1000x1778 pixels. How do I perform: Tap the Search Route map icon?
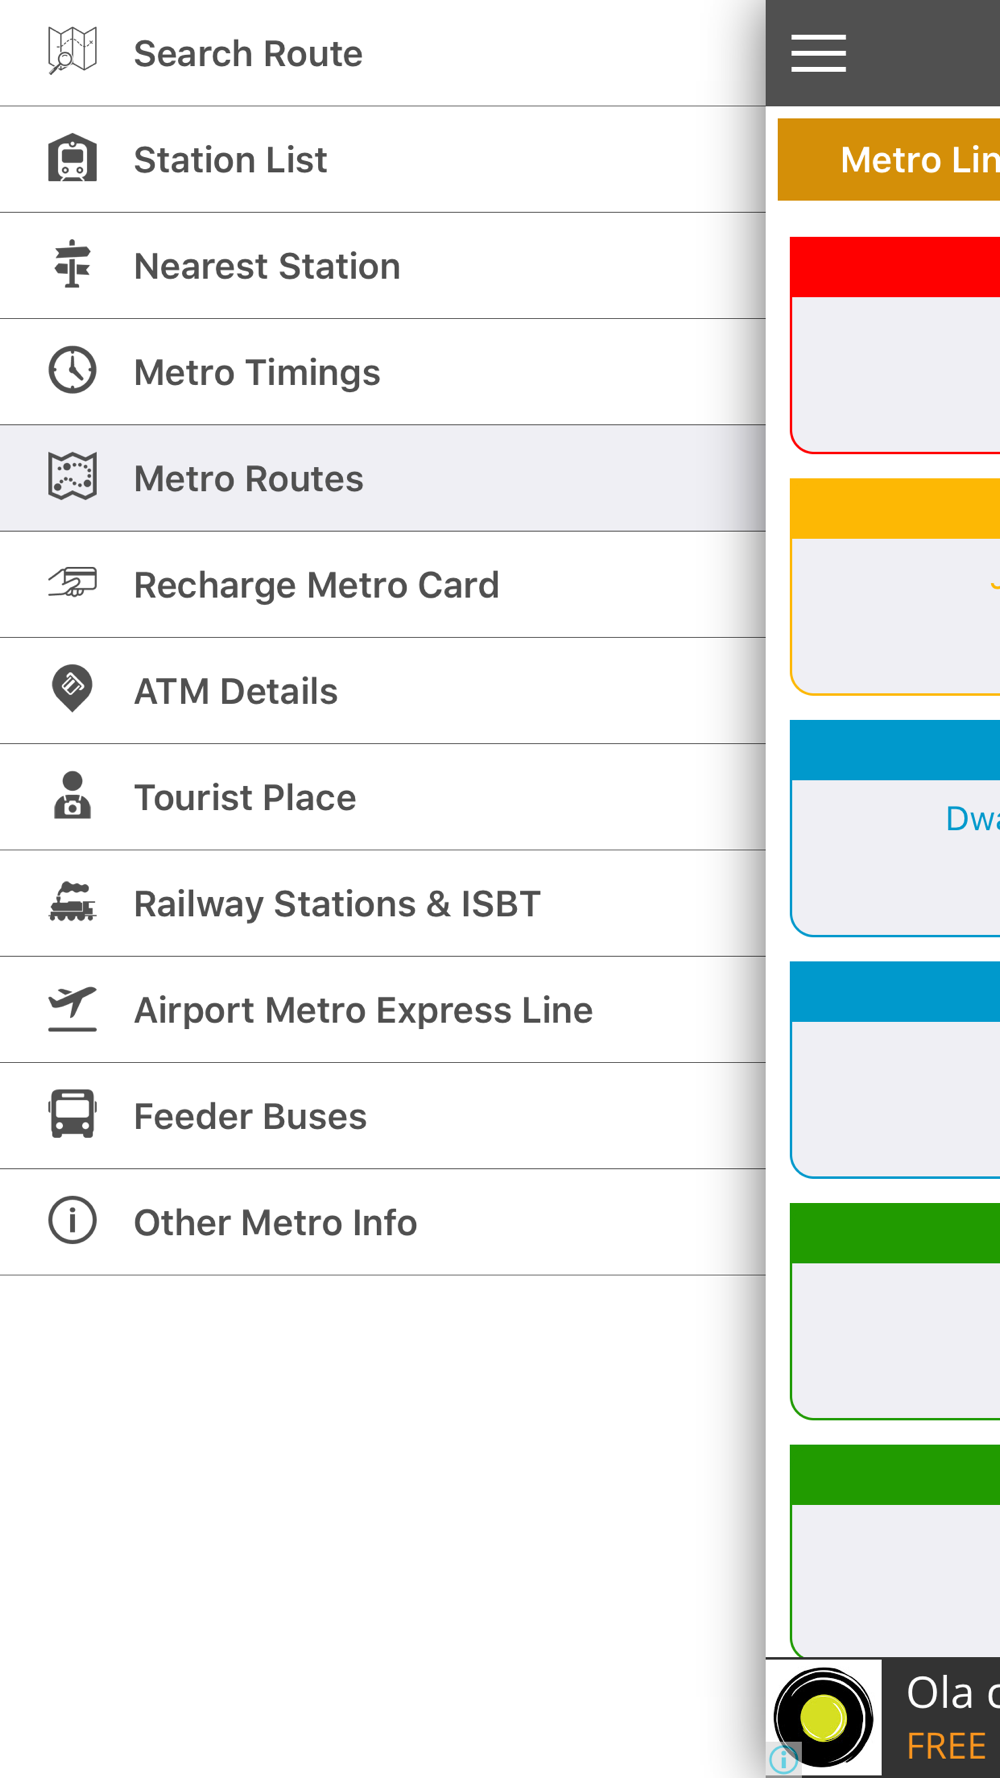coord(72,52)
